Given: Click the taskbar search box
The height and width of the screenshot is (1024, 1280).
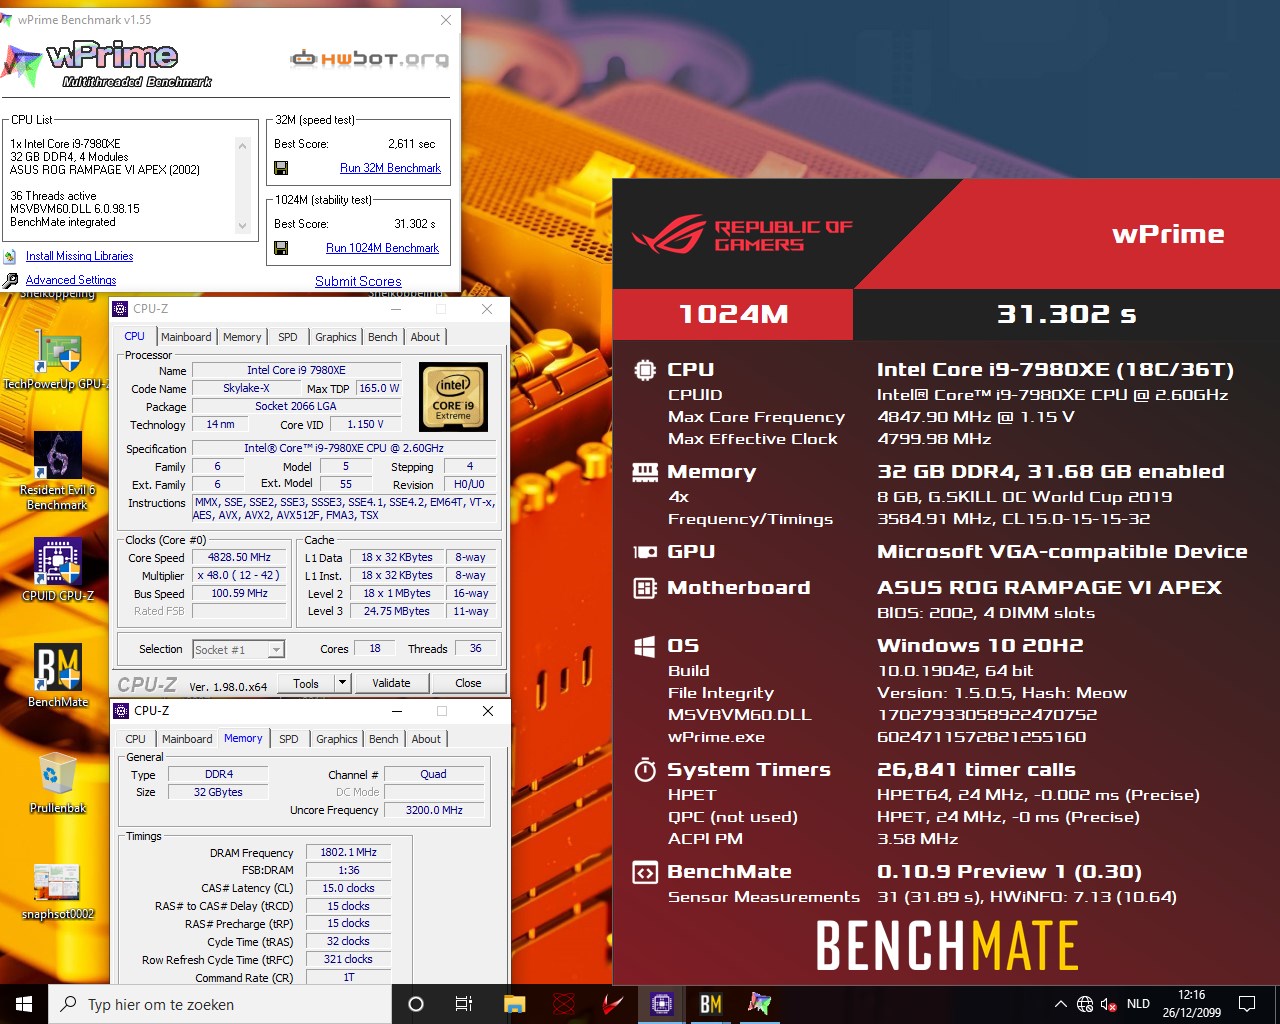Looking at the screenshot, I should (220, 1004).
